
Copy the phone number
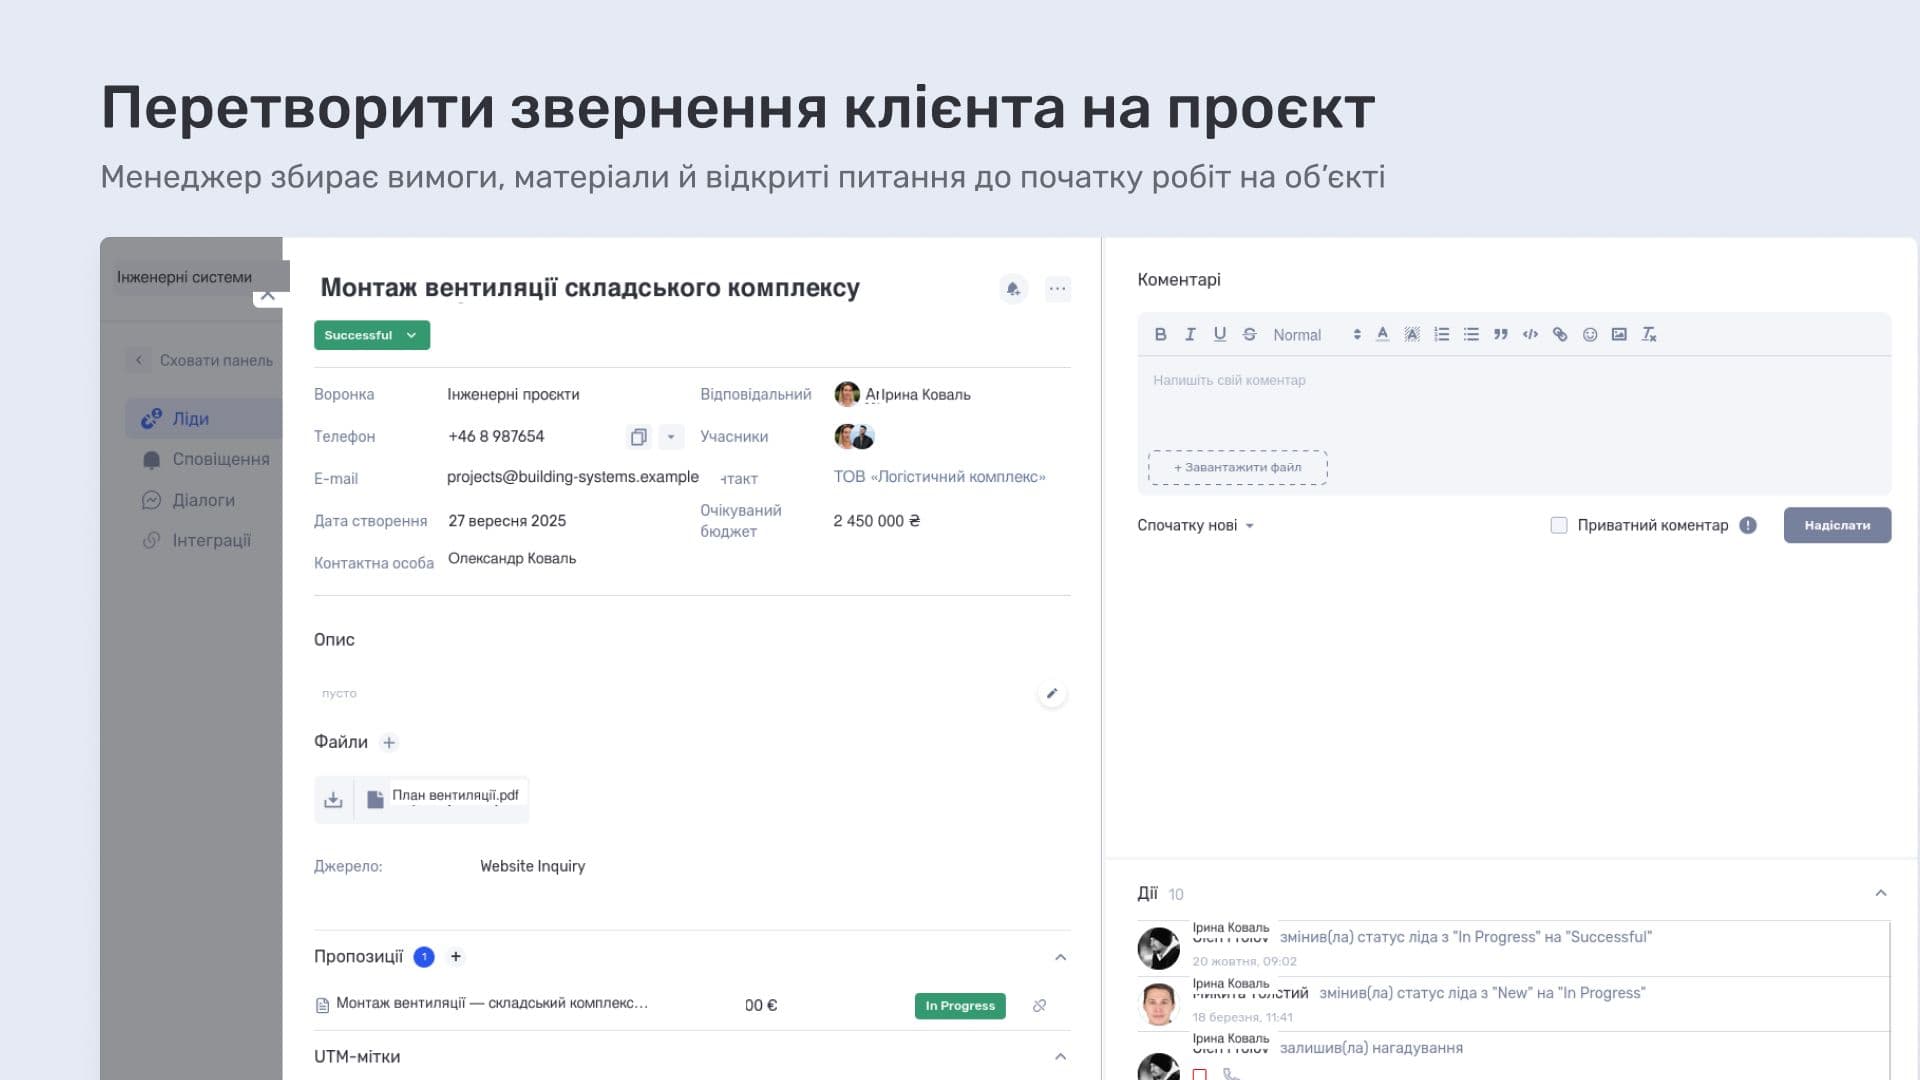(638, 437)
